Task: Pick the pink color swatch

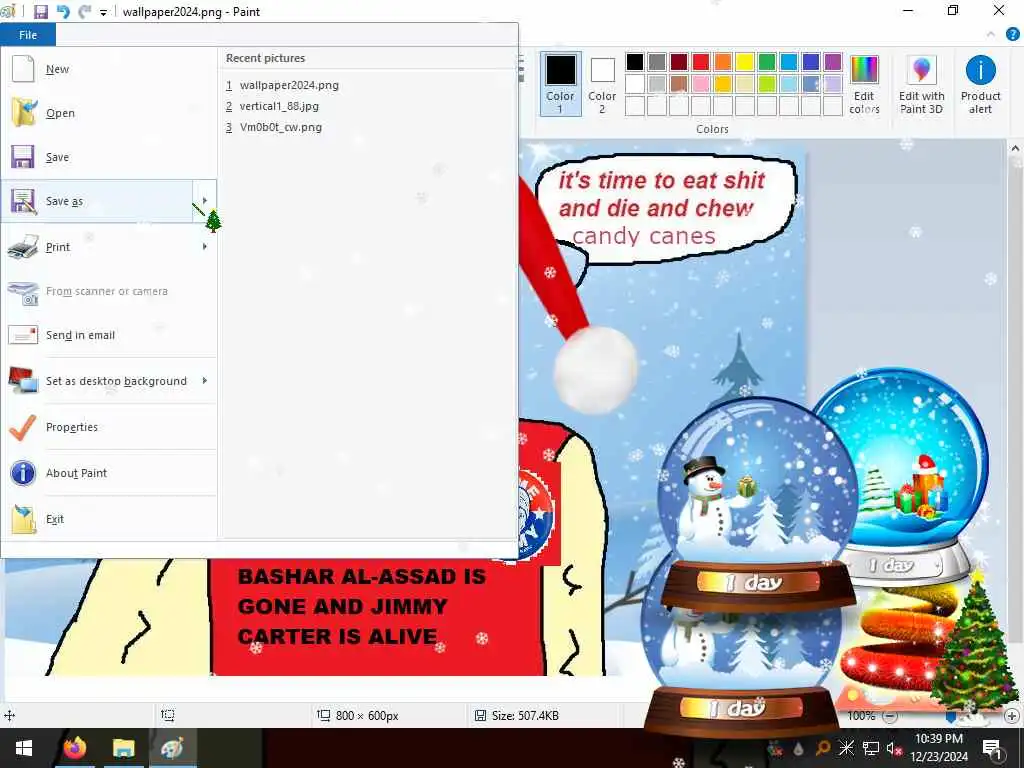Action: tap(701, 84)
